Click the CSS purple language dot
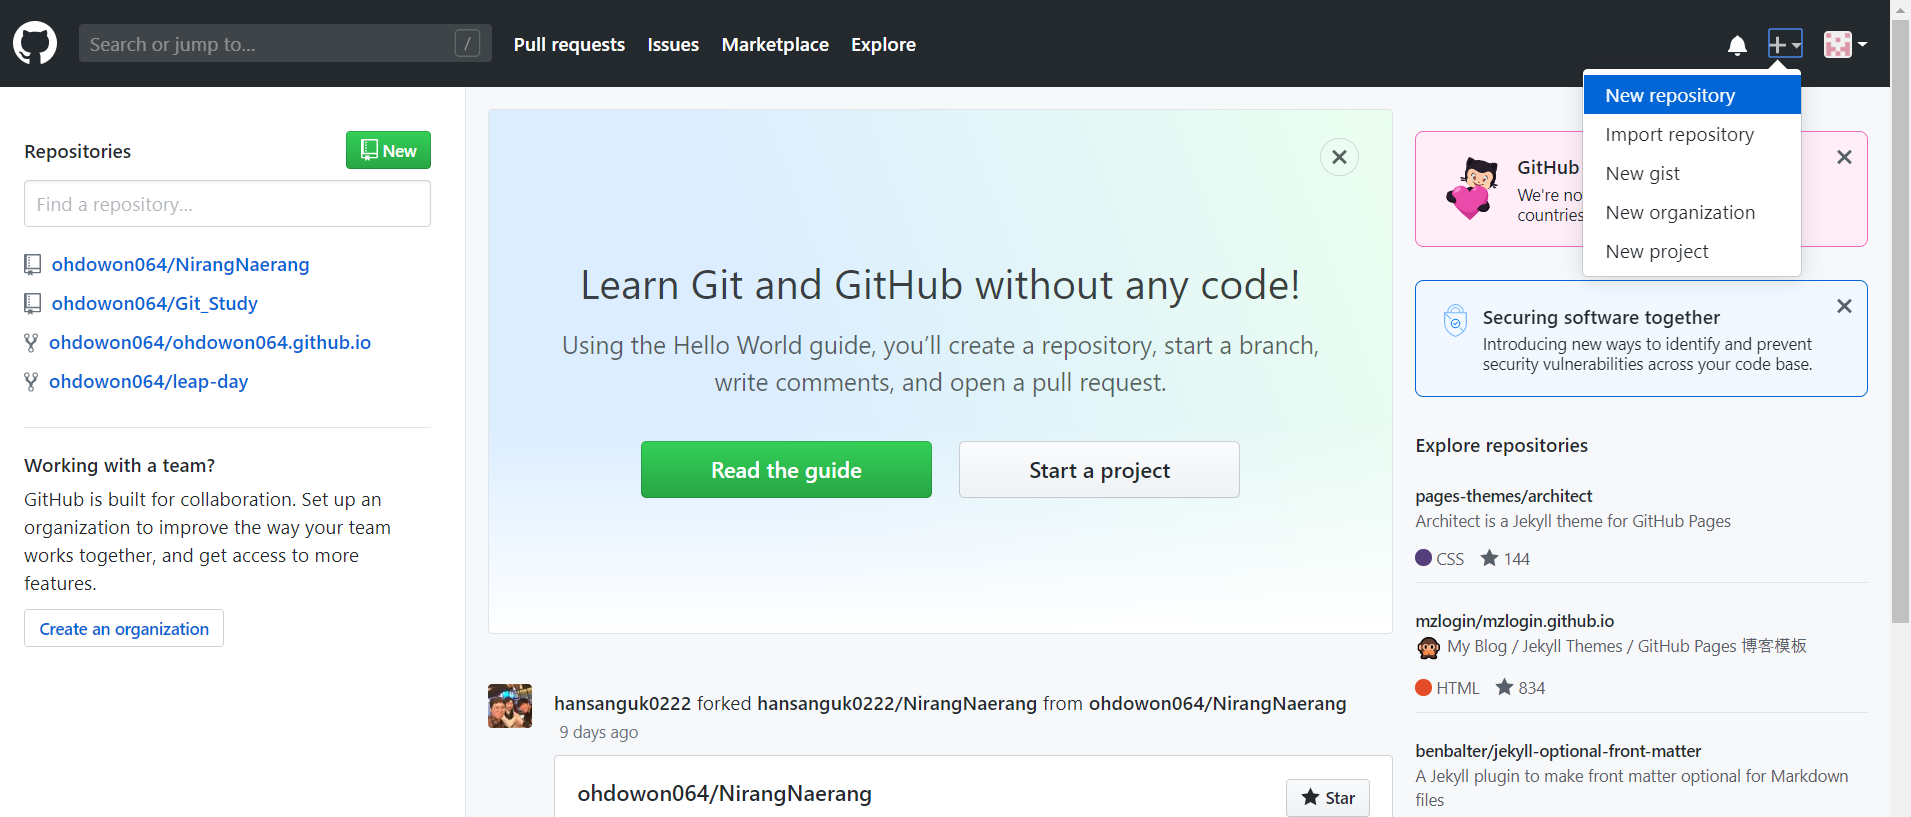Screen dimensions: 1911x817 tap(1423, 558)
